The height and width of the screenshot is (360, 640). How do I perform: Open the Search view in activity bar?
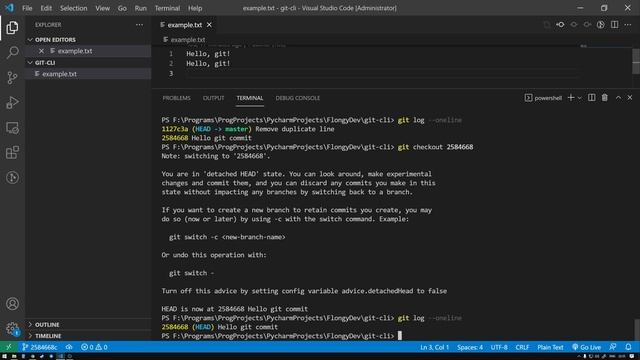coord(12,52)
